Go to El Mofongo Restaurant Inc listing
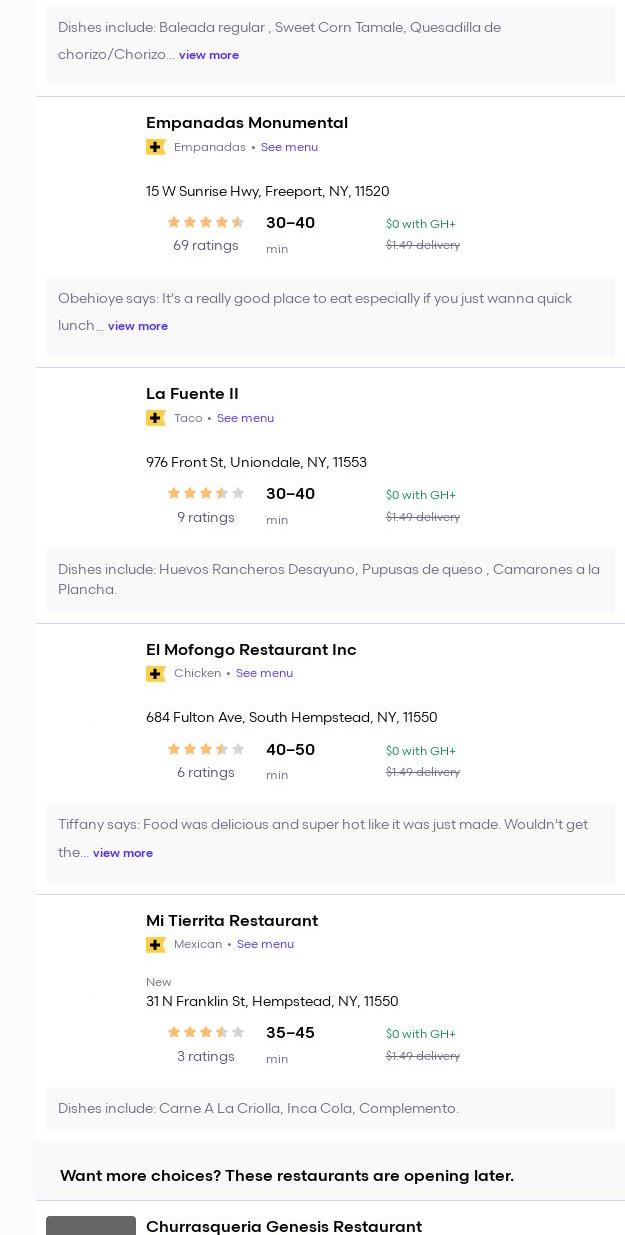This screenshot has width=625, height=1235. 251,650
